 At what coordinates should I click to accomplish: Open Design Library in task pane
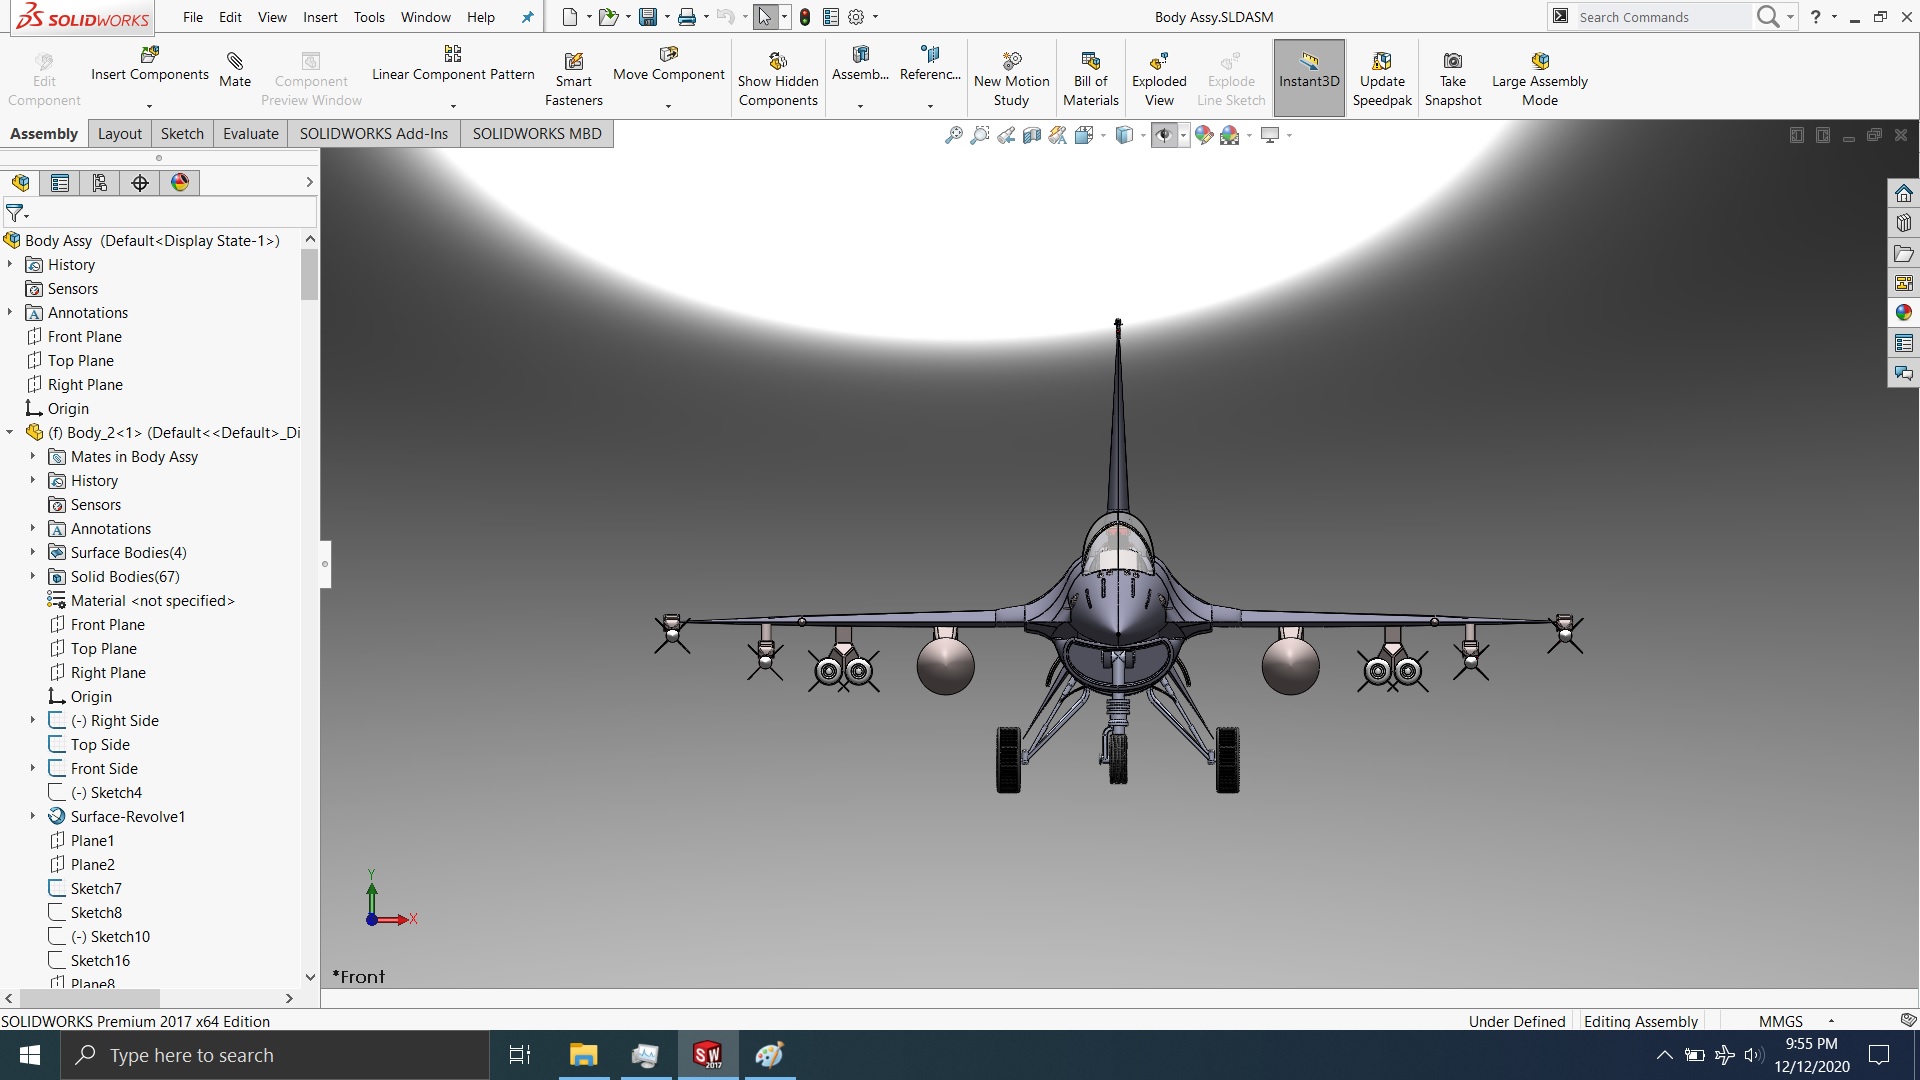pyautogui.click(x=1903, y=223)
